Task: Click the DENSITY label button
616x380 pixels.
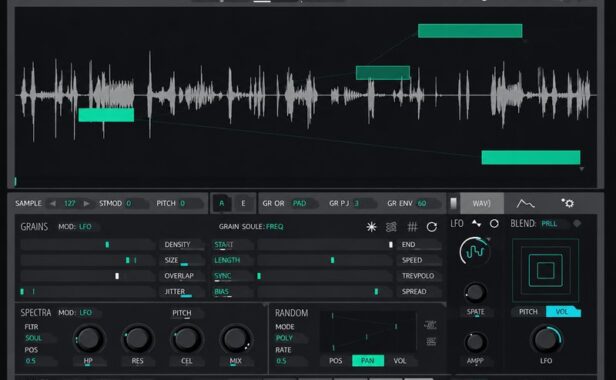Action: (x=182, y=244)
